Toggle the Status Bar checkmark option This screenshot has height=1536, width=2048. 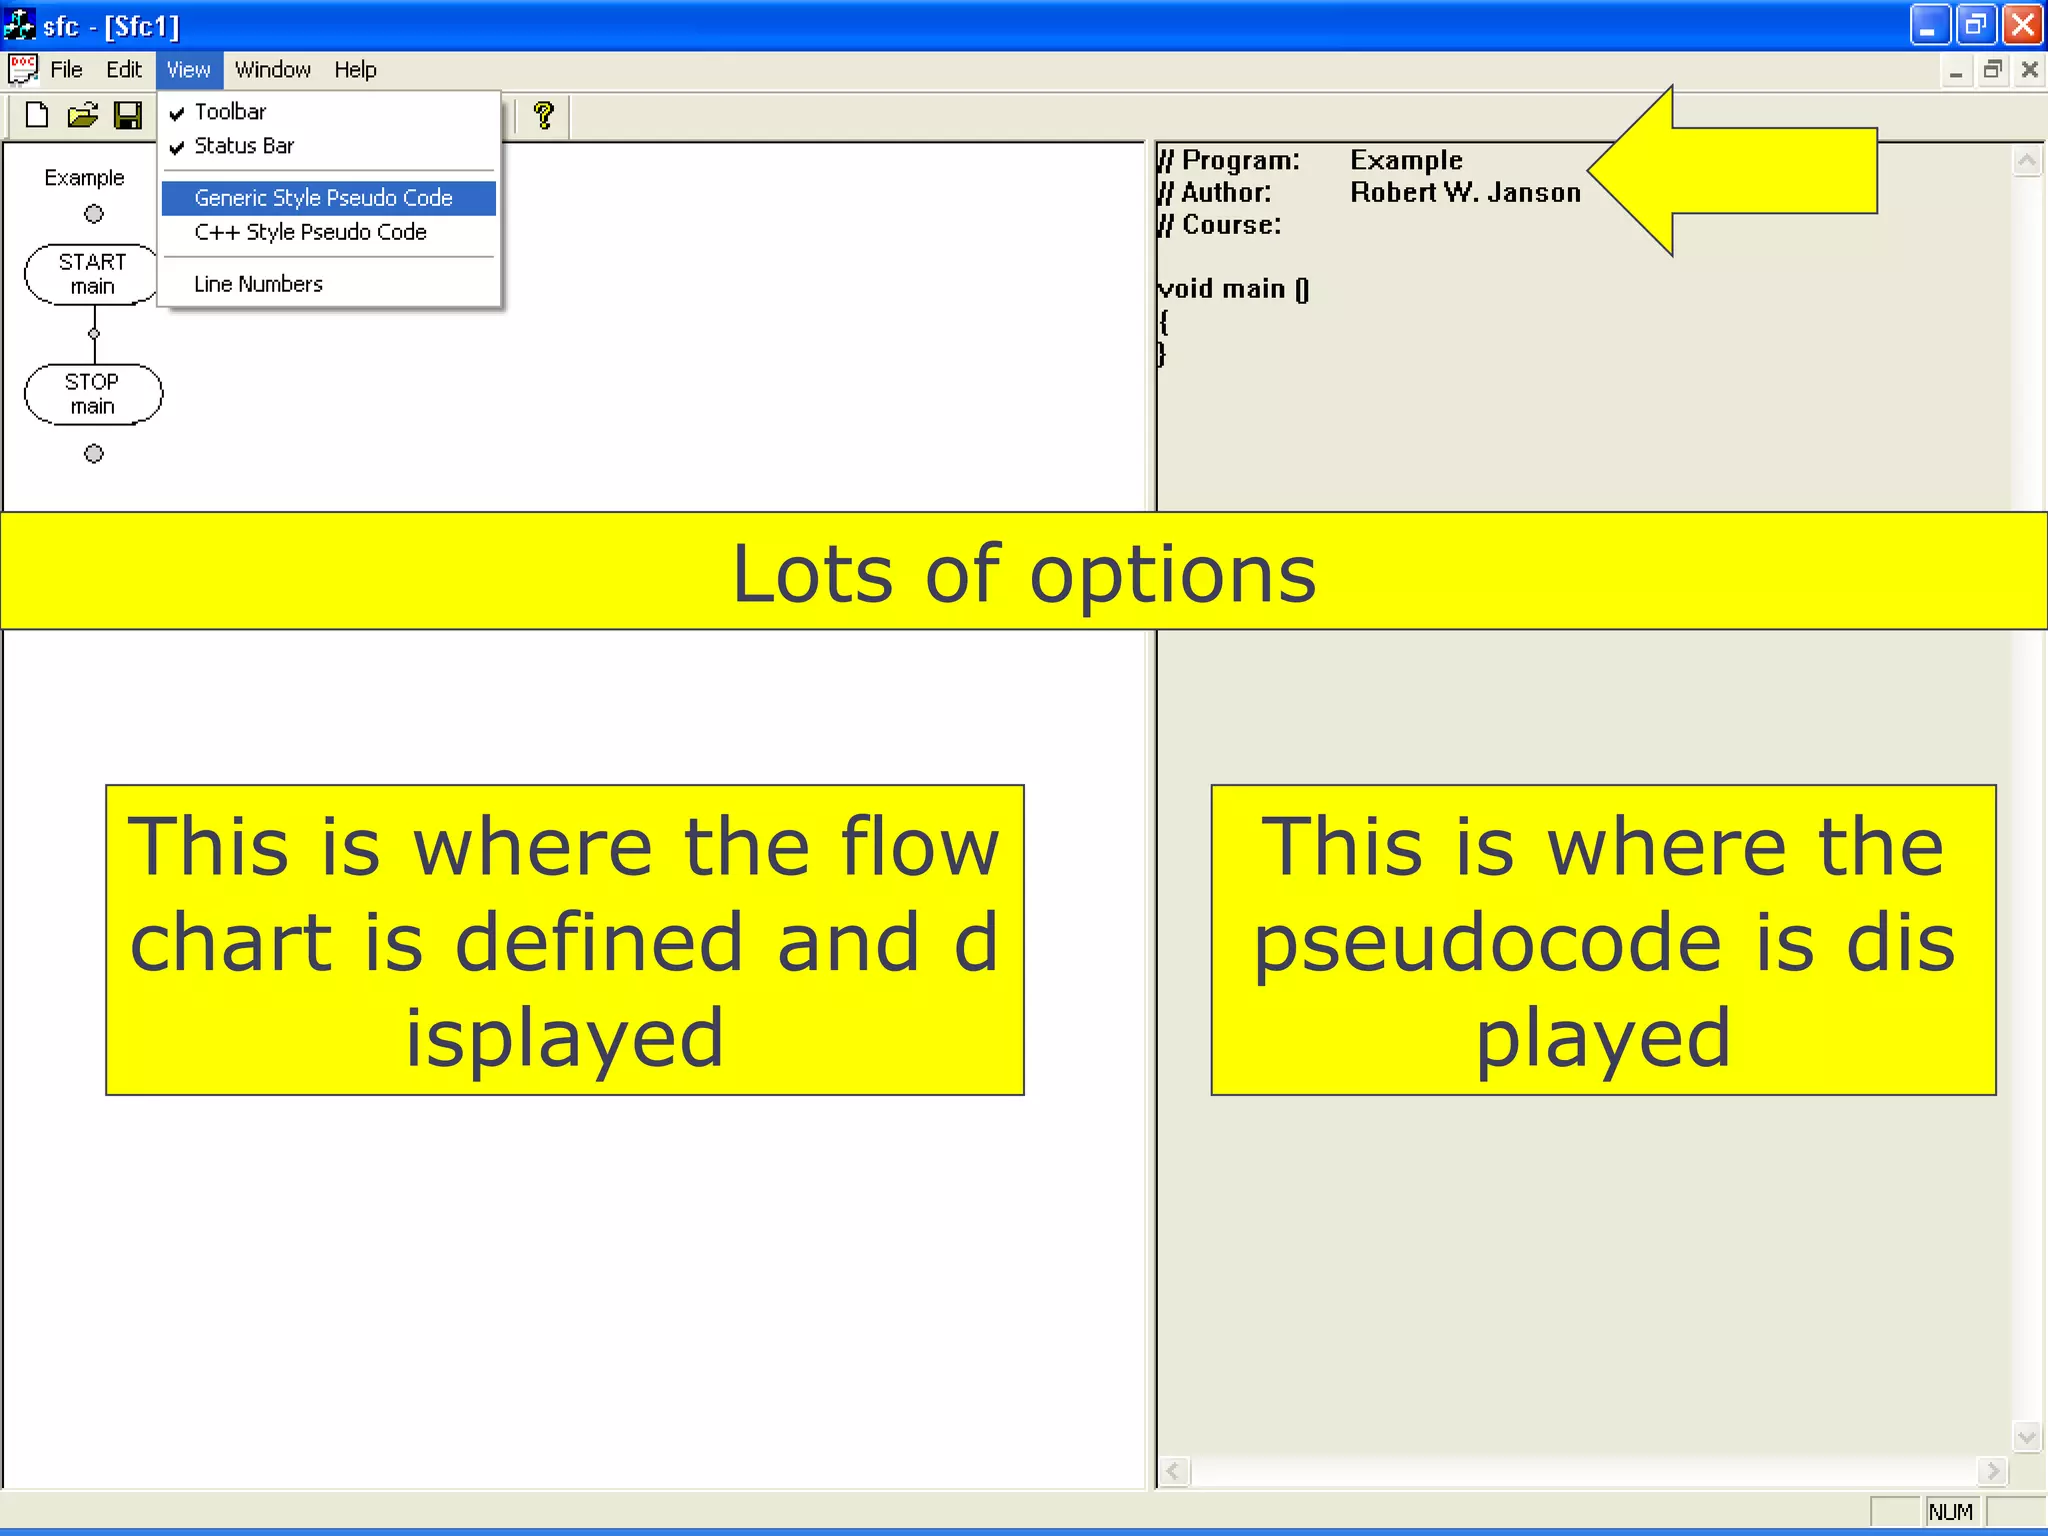tap(329, 146)
